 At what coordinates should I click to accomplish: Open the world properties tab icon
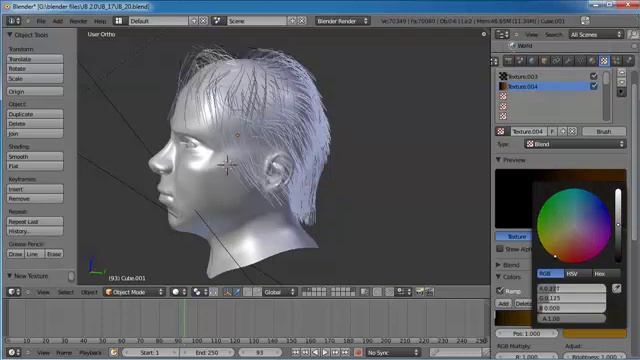click(532, 61)
